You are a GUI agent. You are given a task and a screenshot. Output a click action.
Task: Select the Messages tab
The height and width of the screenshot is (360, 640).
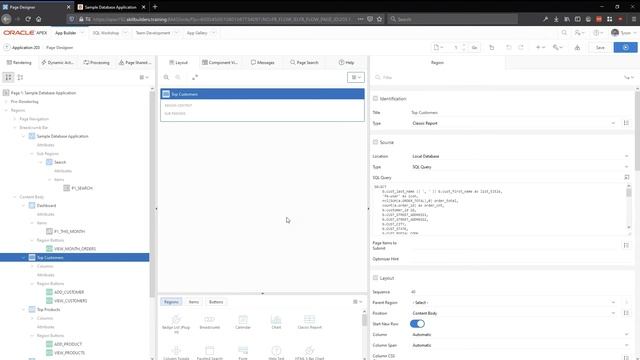(x=262, y=62)
